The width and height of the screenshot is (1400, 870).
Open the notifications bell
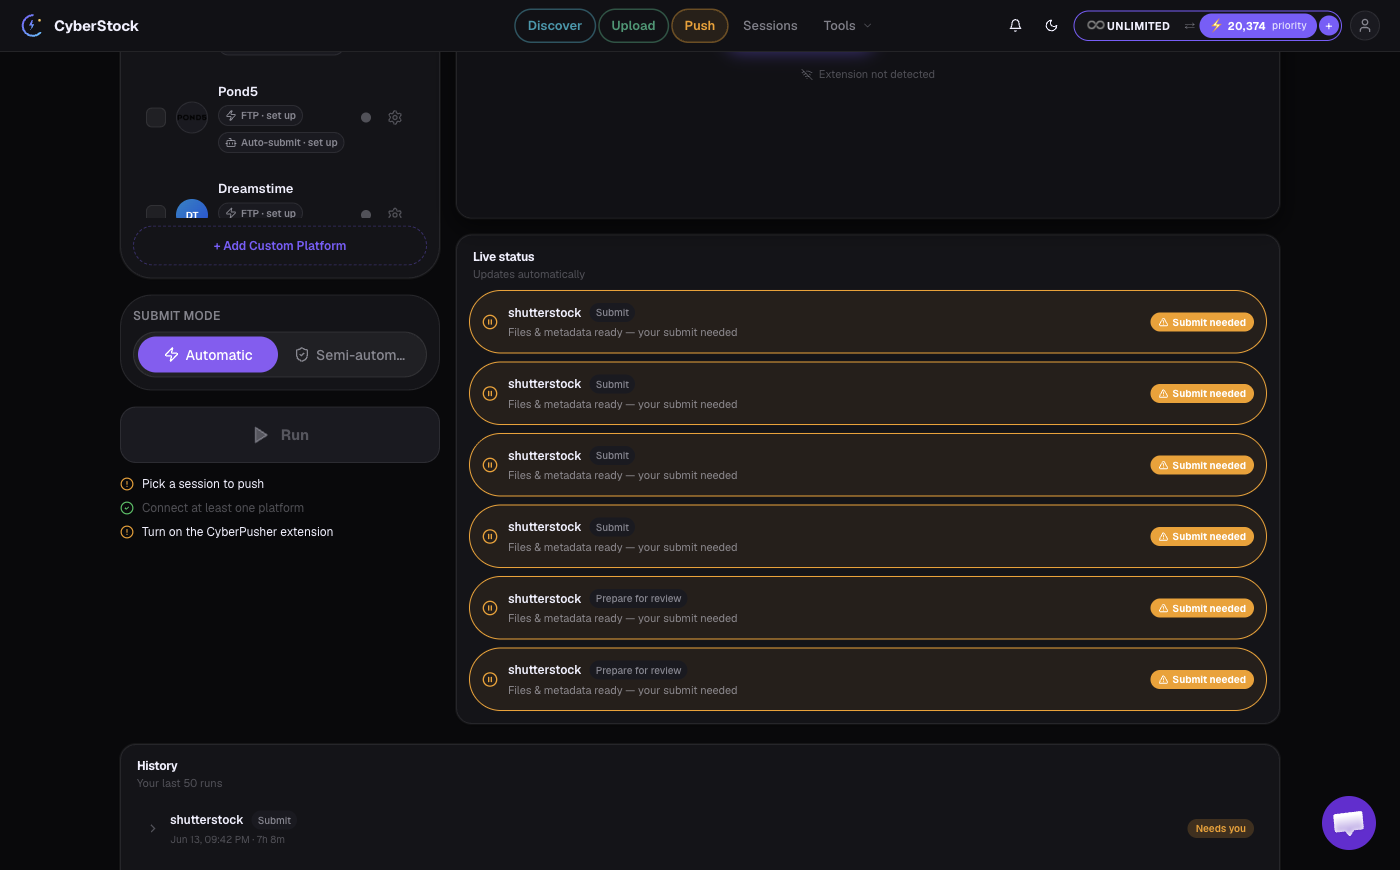pos(1015,26)
